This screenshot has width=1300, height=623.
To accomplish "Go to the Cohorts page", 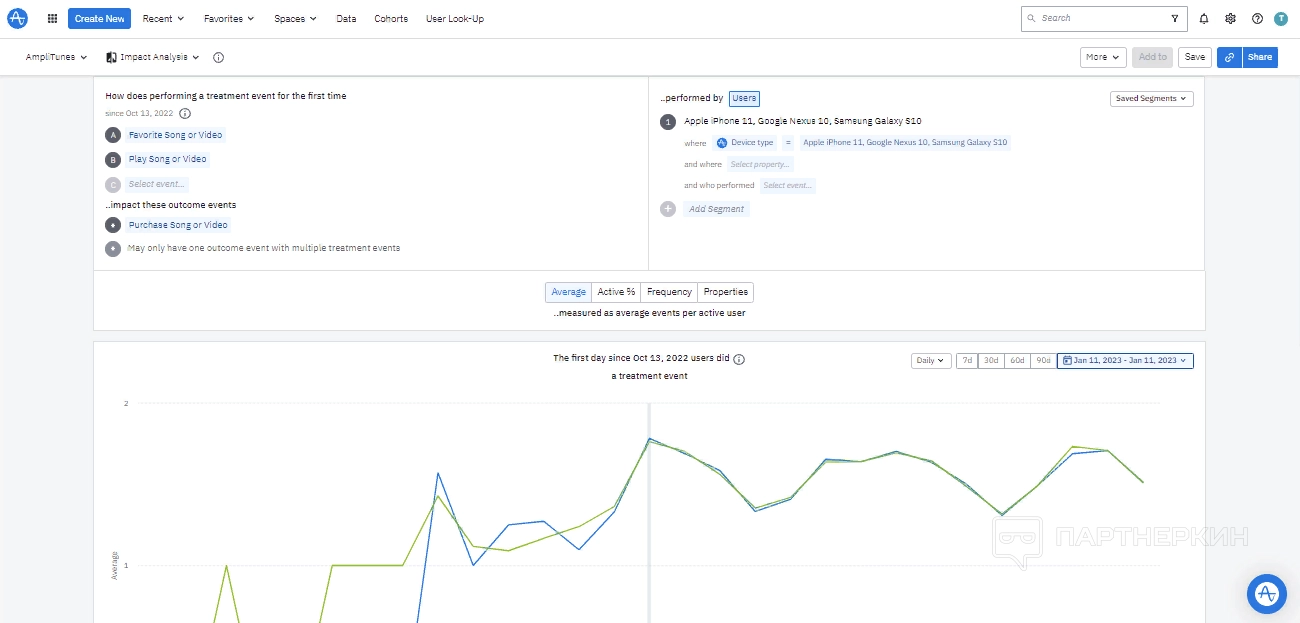I will 391,18.
